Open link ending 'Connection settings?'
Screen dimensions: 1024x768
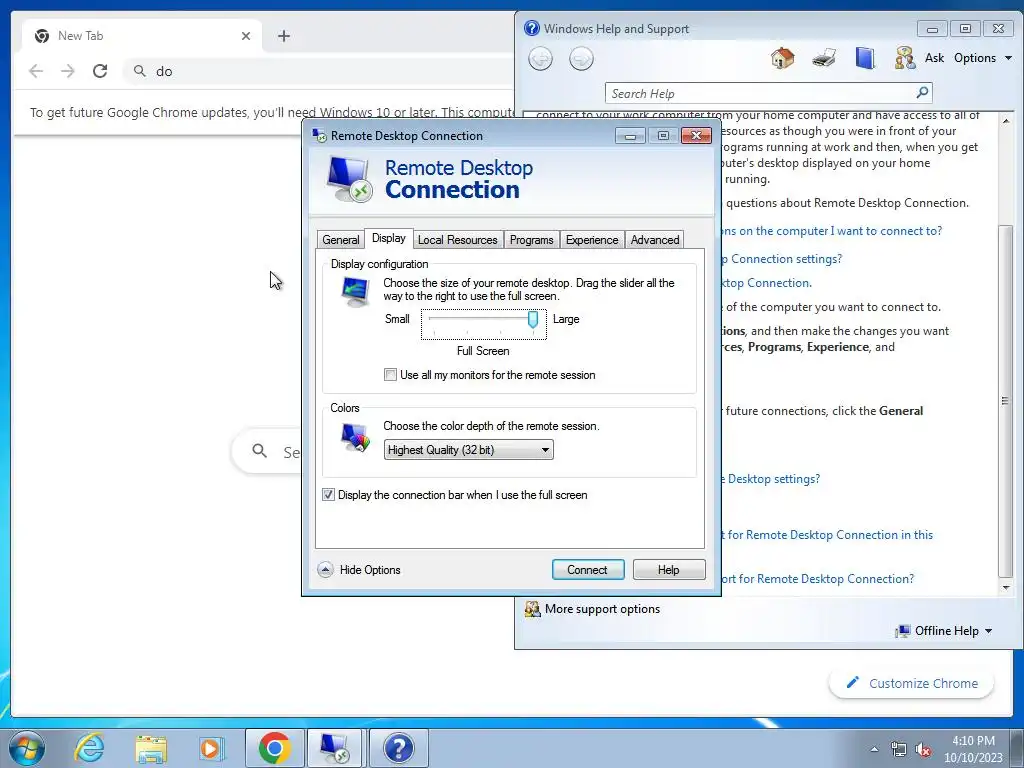pos(782,259)
